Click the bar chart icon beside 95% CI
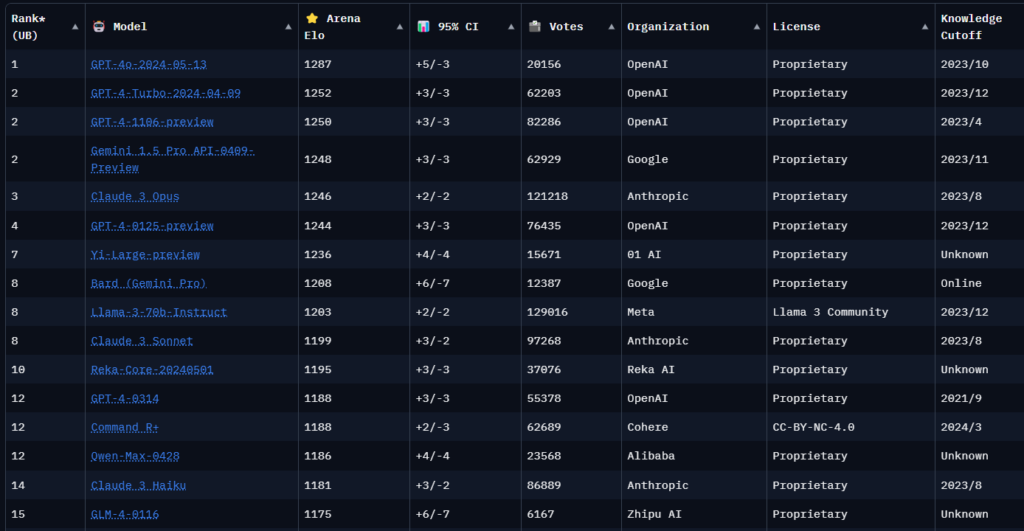 coord(423,27)
